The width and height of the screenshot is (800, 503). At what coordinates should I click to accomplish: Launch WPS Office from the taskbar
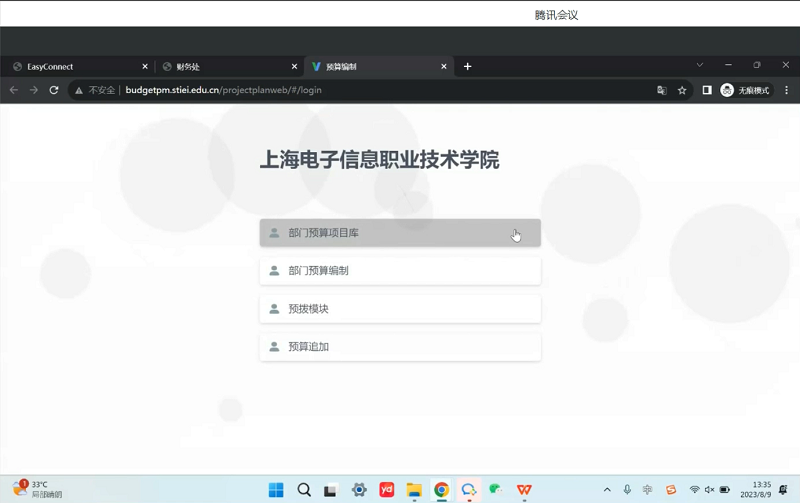524,490
